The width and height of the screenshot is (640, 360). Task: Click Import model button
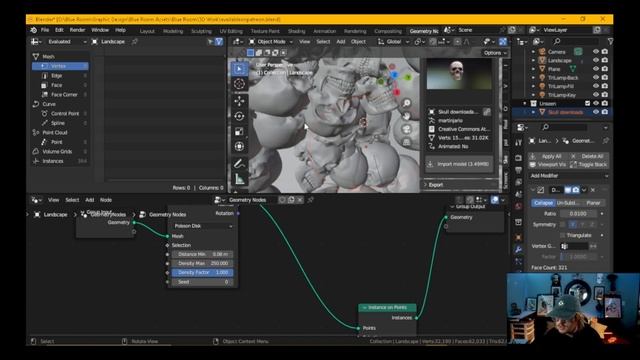click(x=459, y=164)
